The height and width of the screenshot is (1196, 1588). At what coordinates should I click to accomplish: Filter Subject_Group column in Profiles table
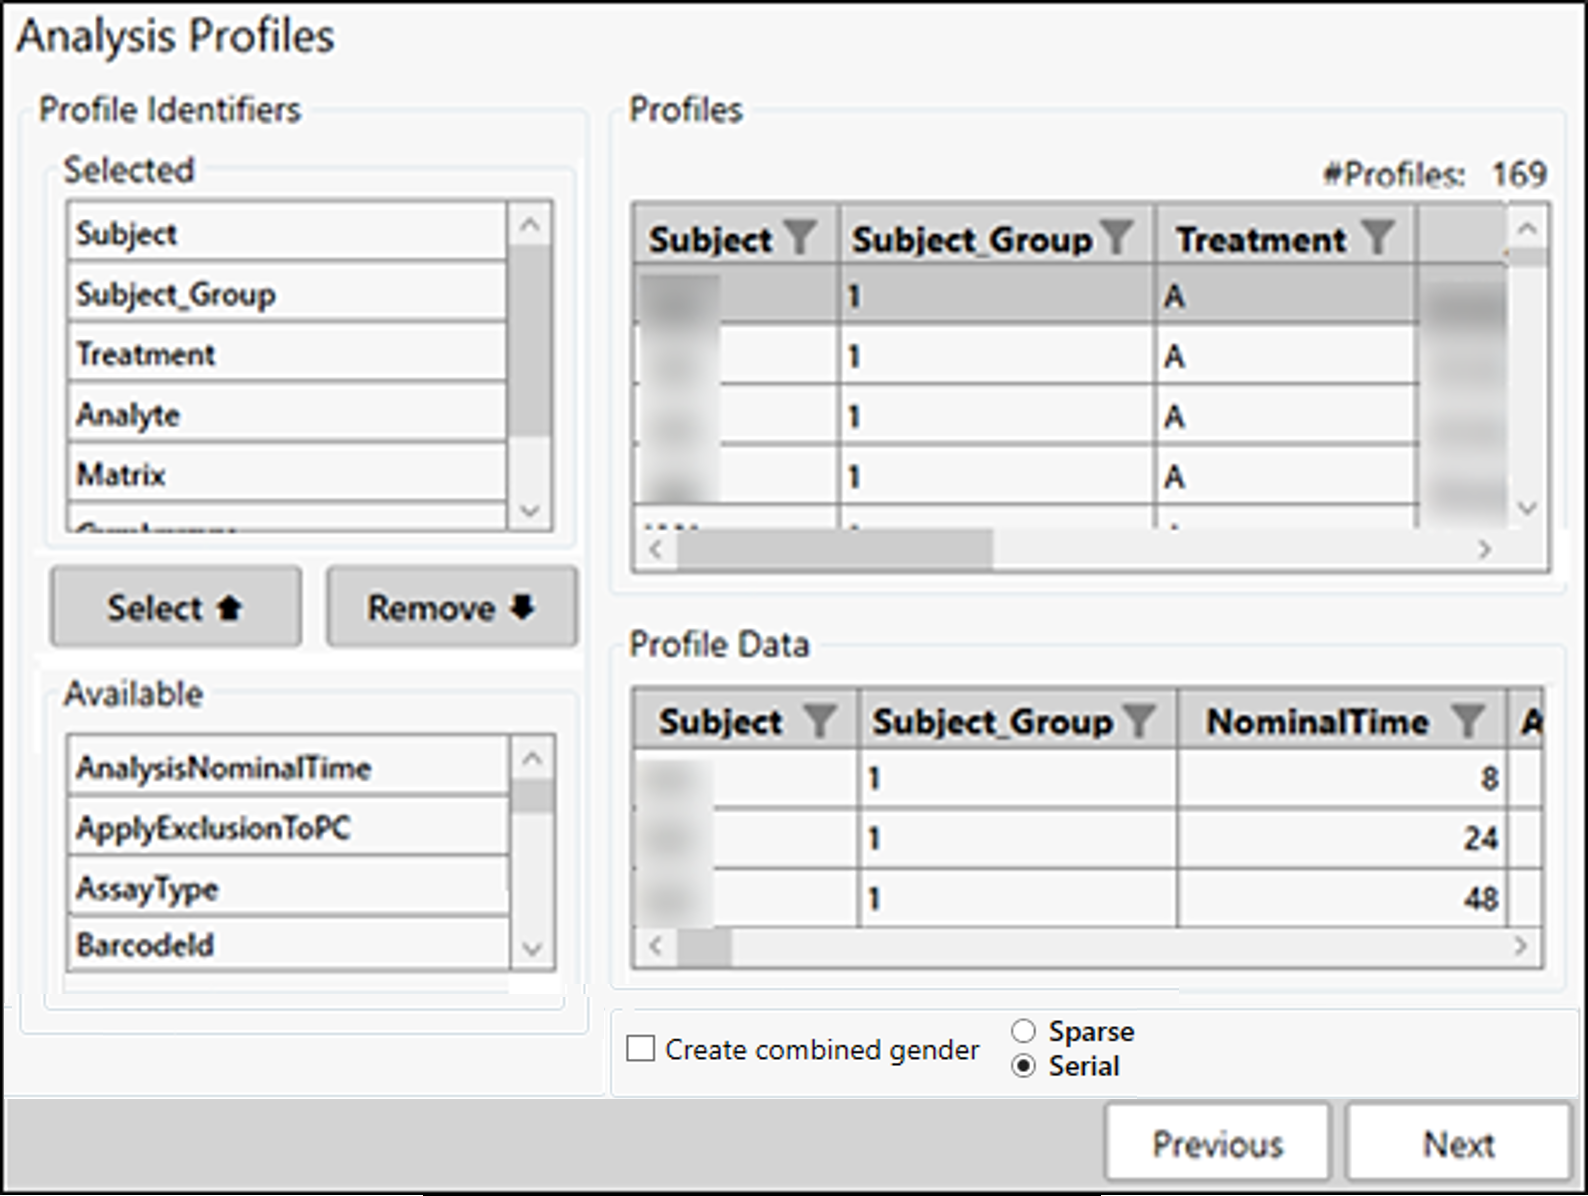(1117, 238)
